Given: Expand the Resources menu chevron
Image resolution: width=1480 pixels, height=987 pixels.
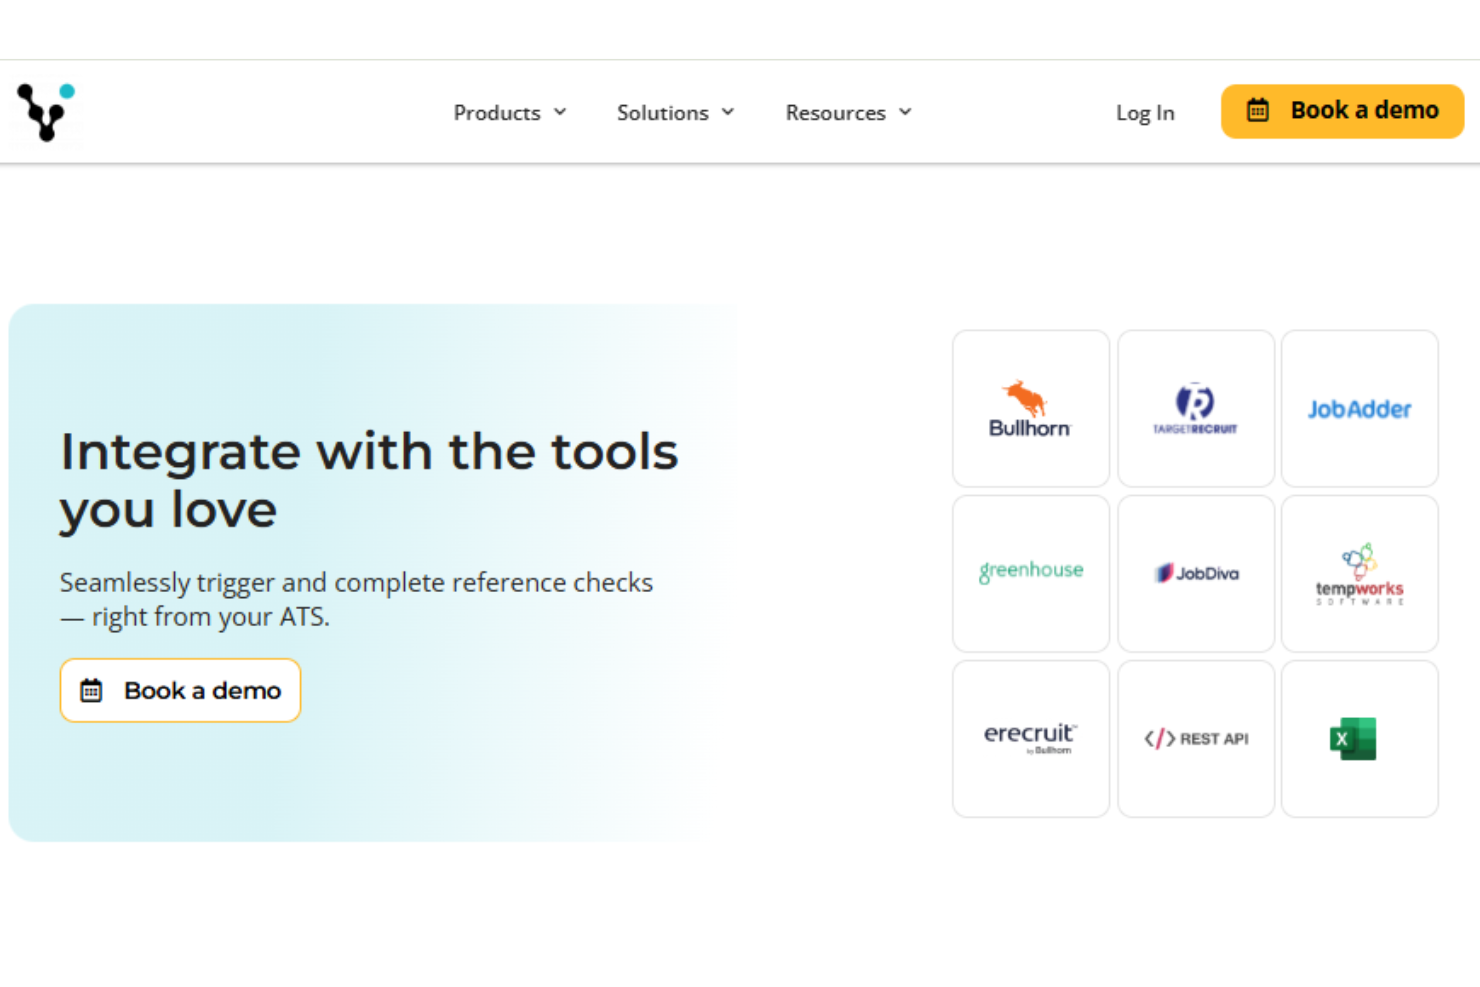Looking at the screenshot, I should click(x=905, y=112).
